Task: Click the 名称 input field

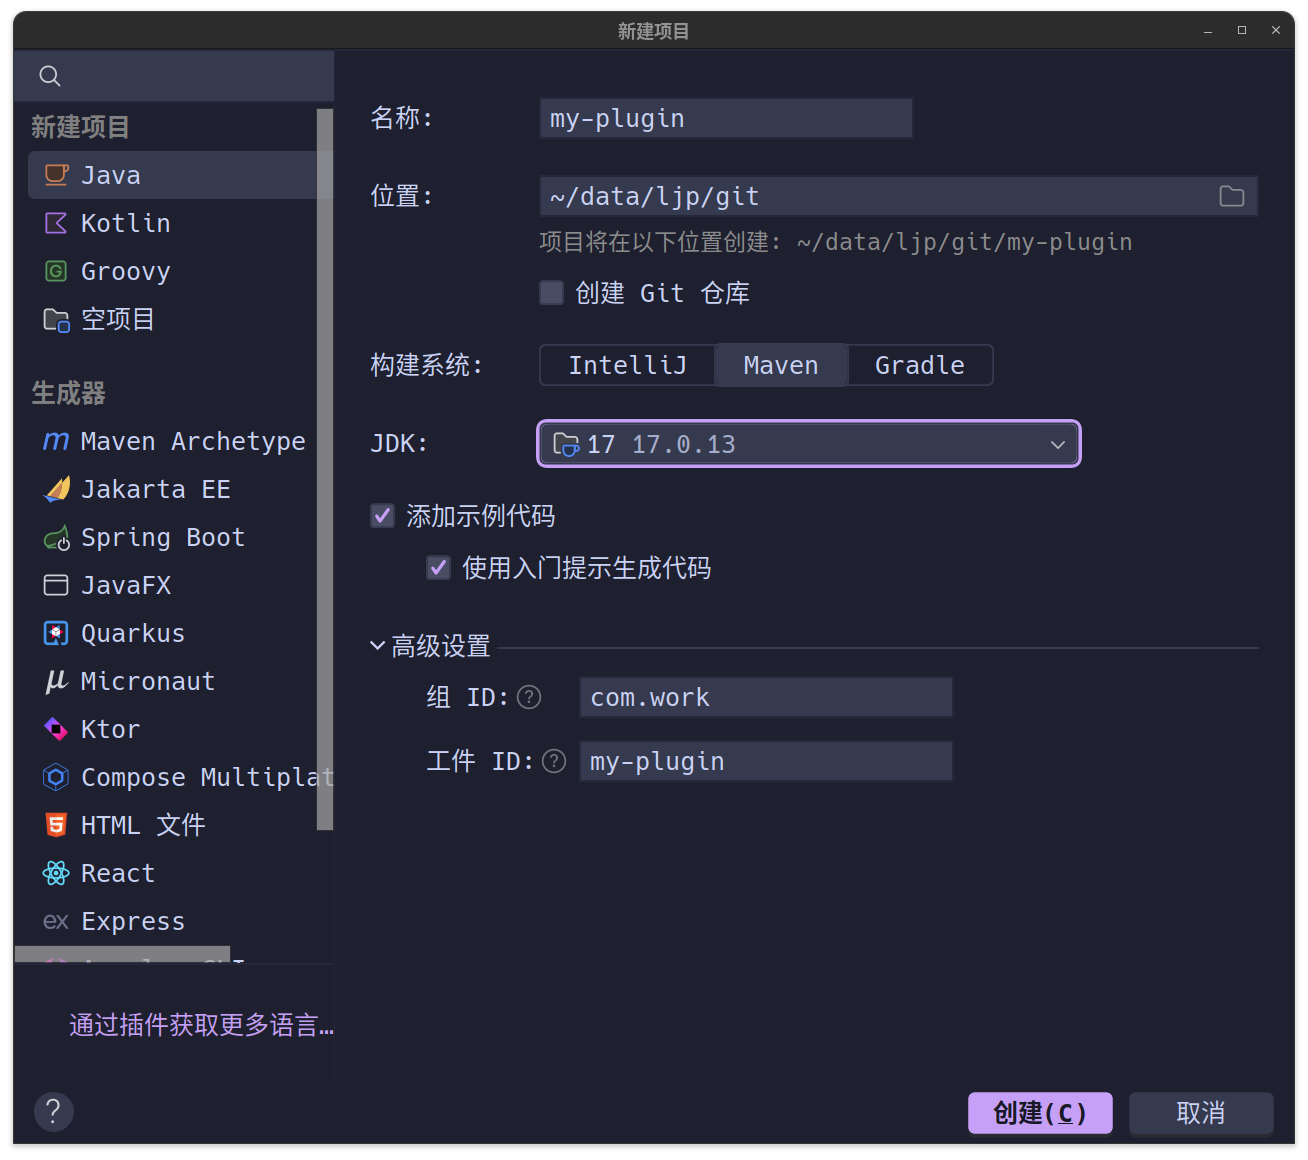Action: (x=725, y=119)
